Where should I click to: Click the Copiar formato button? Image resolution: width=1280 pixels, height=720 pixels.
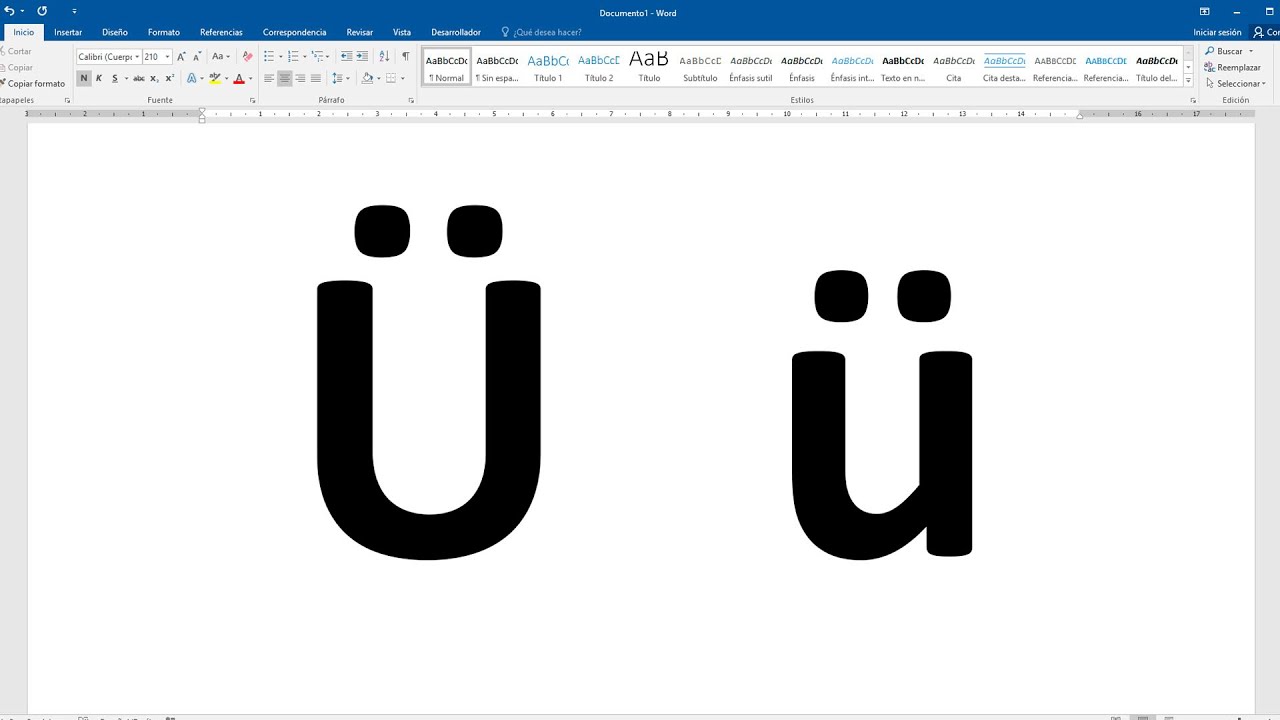33,84
